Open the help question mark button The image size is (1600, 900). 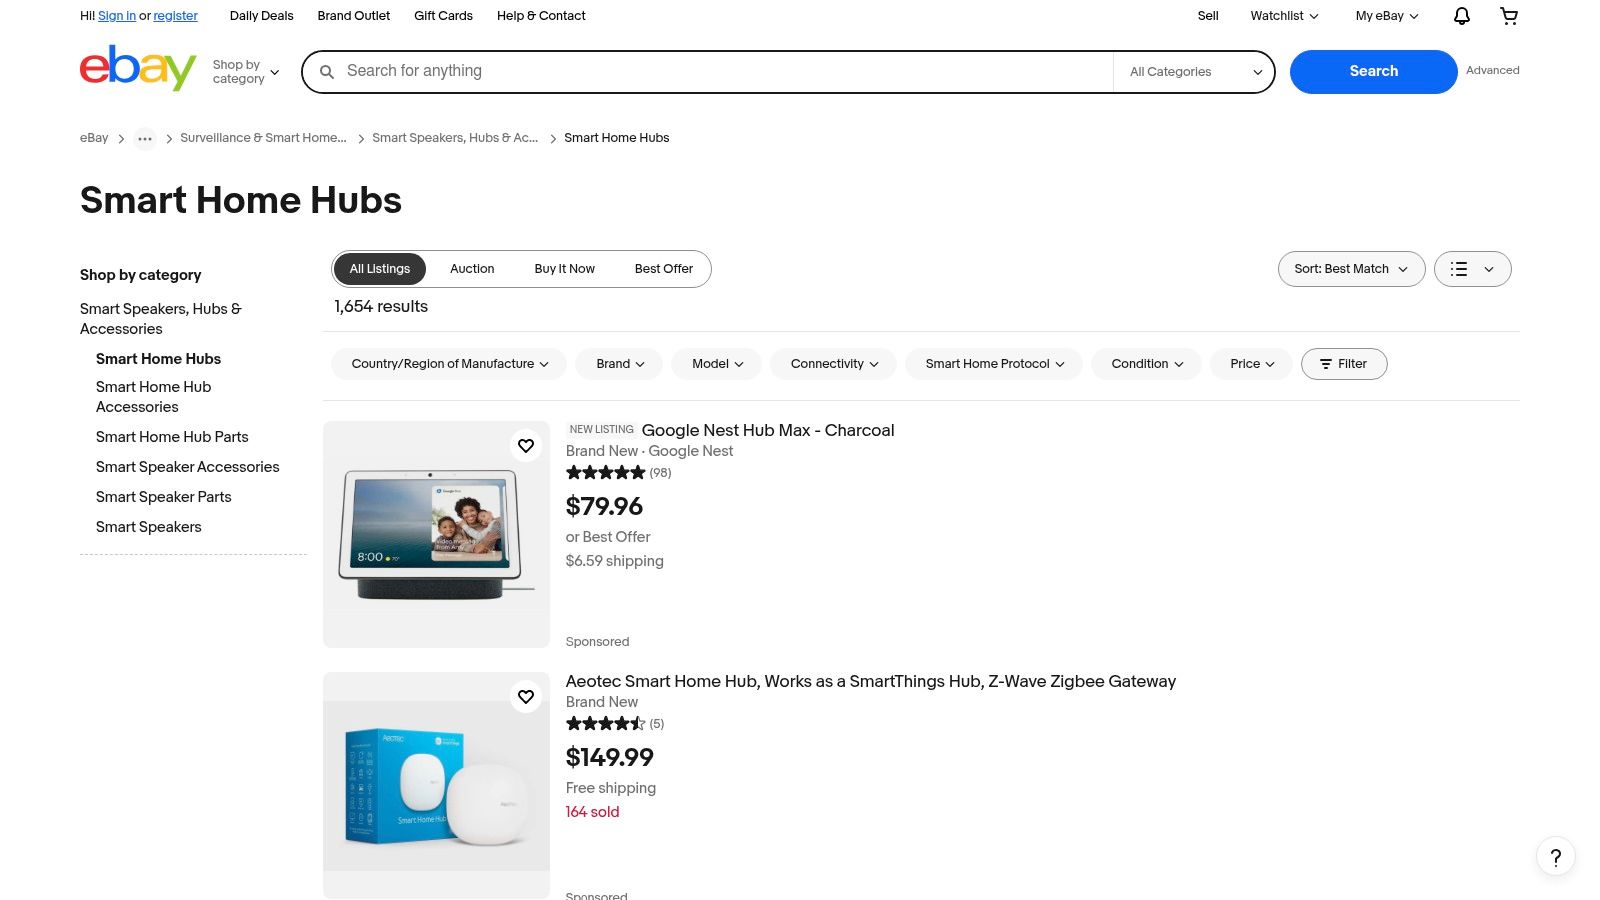tap(1555, 856)
